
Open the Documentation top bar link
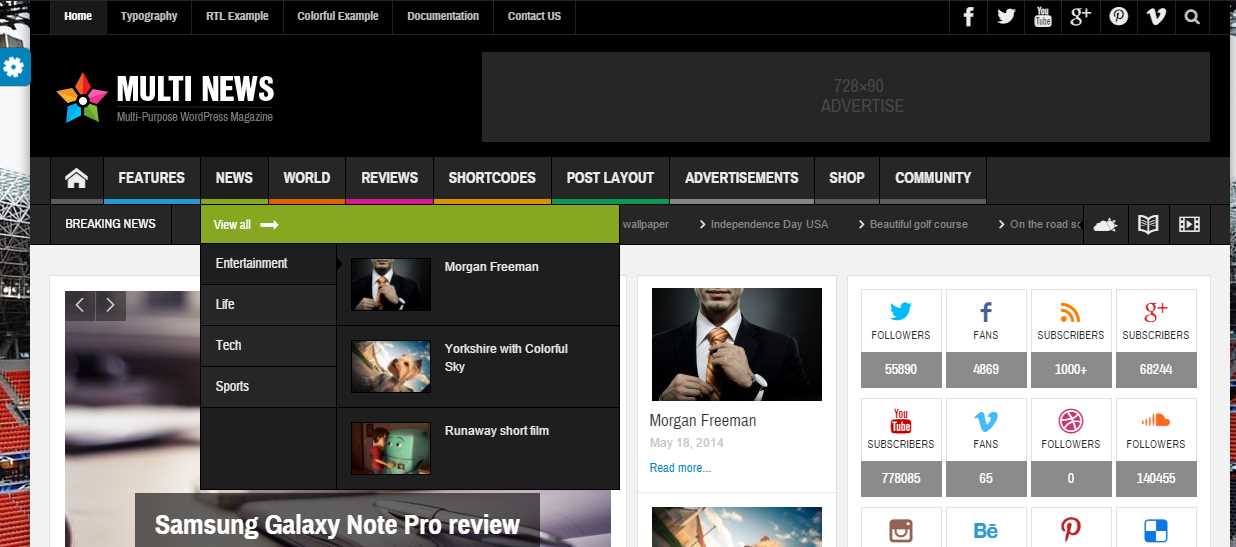click(x=443, y=16)
